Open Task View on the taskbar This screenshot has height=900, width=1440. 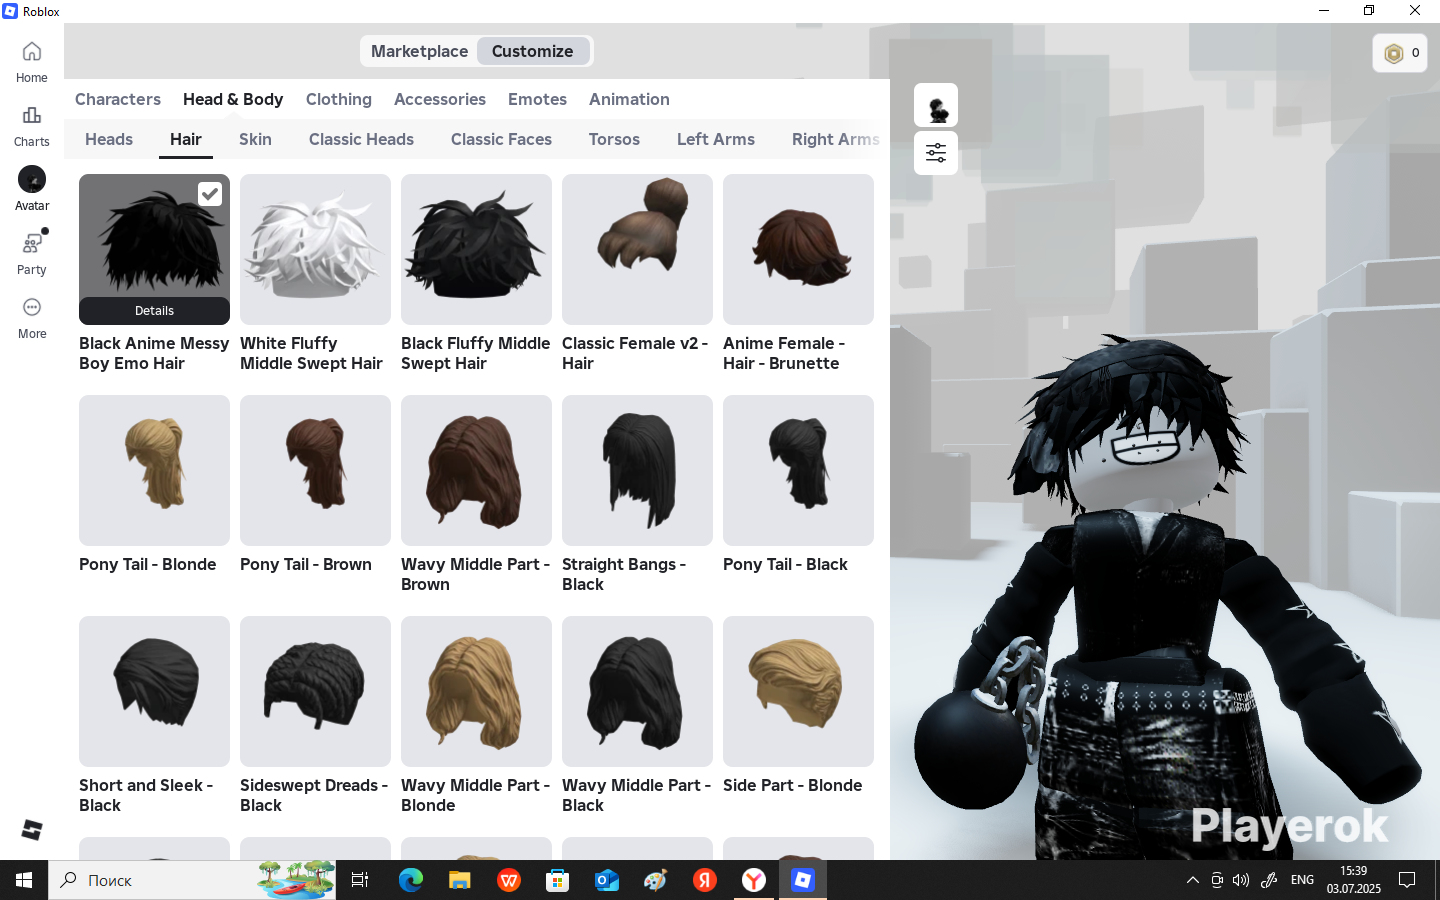360,880
